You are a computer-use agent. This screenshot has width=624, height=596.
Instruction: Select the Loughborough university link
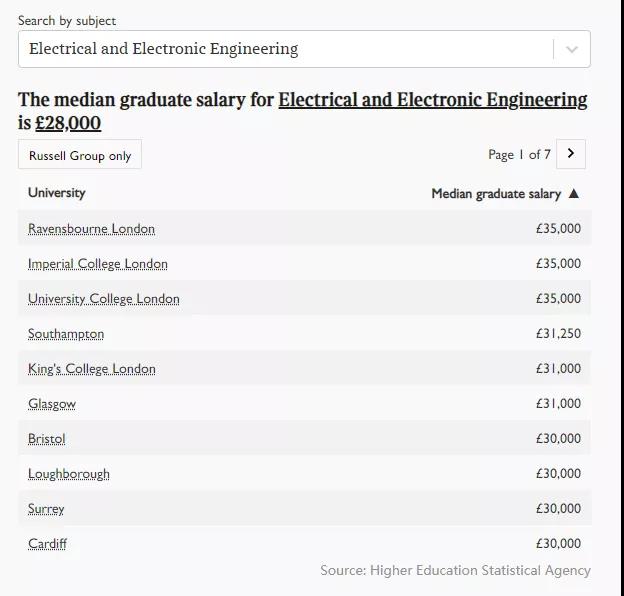tap(69, 474)
